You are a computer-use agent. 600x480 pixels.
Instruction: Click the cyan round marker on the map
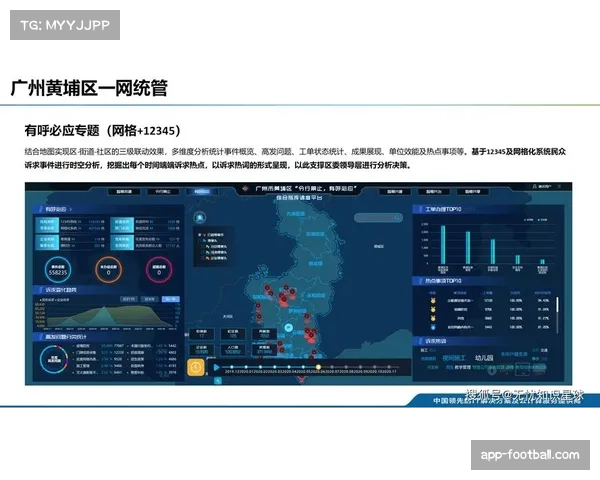[289, 328]
